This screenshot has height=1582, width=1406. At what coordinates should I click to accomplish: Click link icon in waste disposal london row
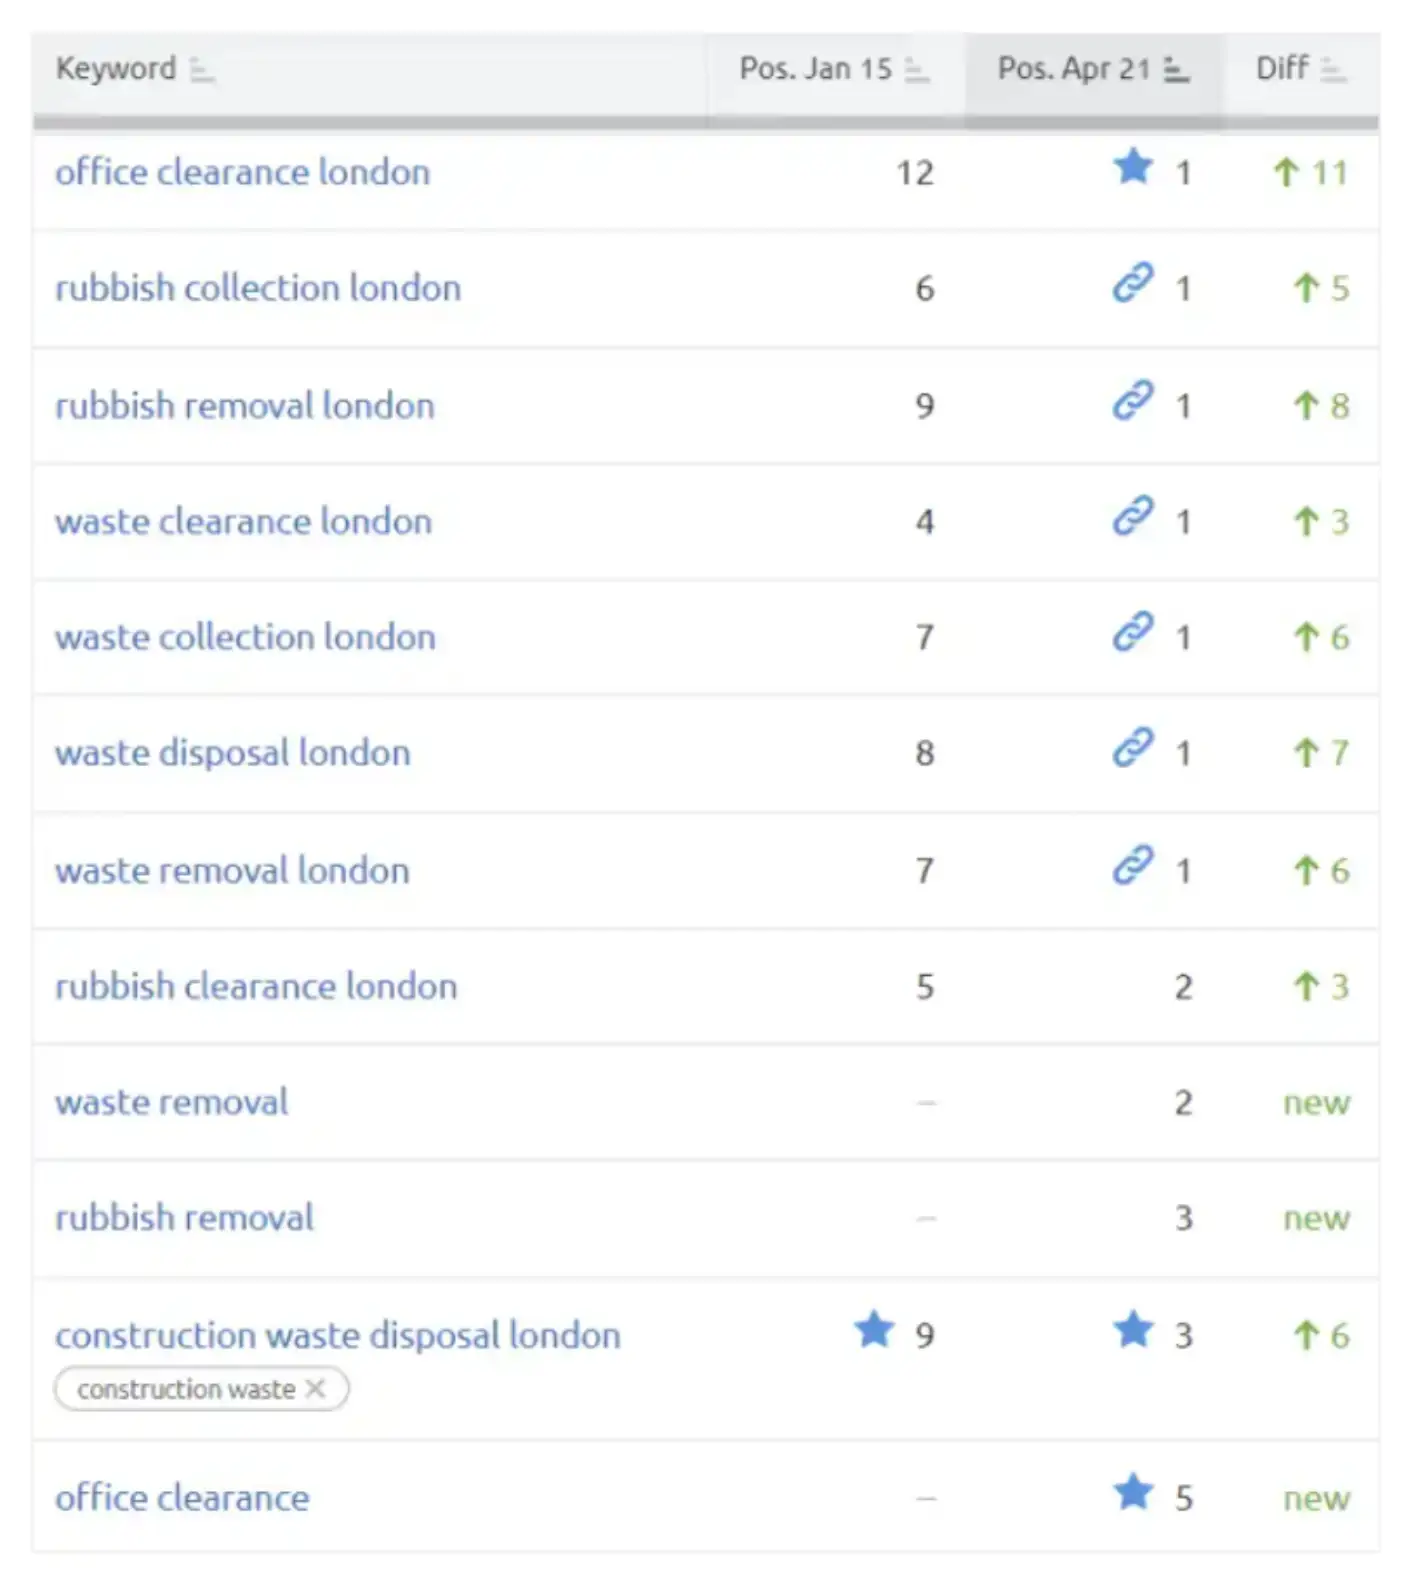pyautogui.click(x=1133, y=748)
